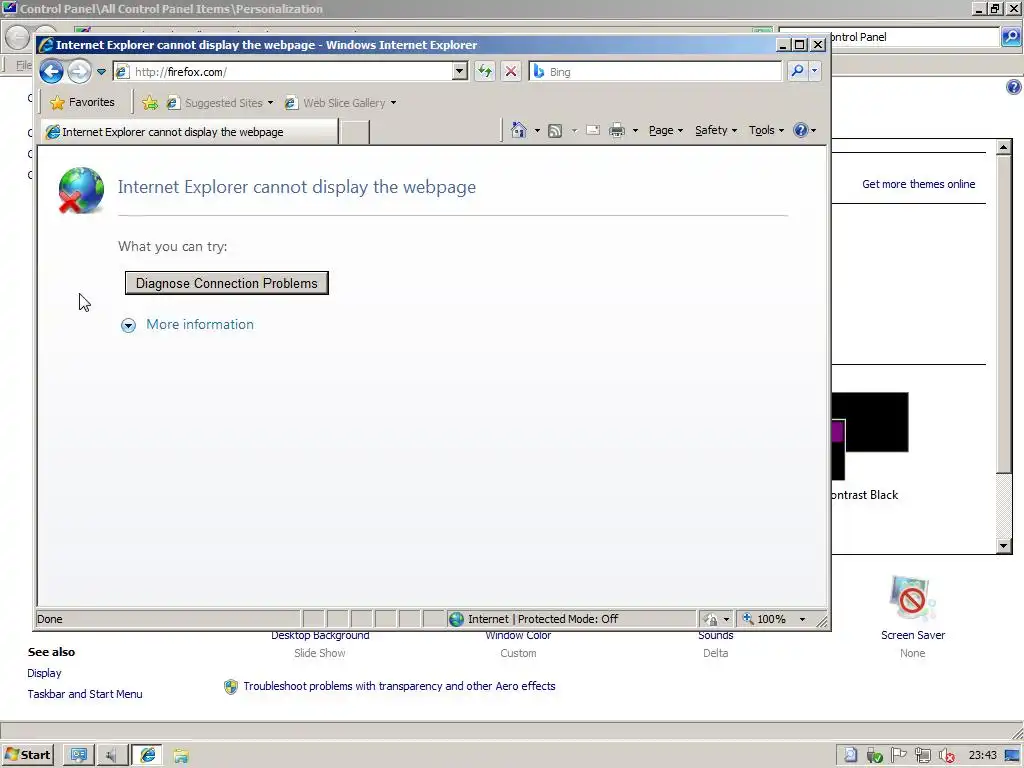This screenshot has width=1024, height=768.
Task: Click the muted volume tray icon
Action: pos(946,755)
